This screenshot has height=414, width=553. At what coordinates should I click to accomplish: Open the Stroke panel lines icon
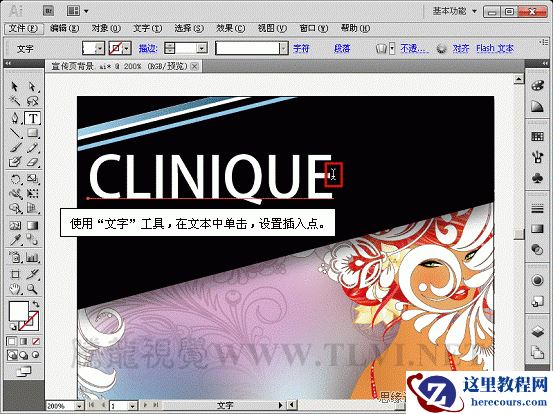tap(537, 209)
